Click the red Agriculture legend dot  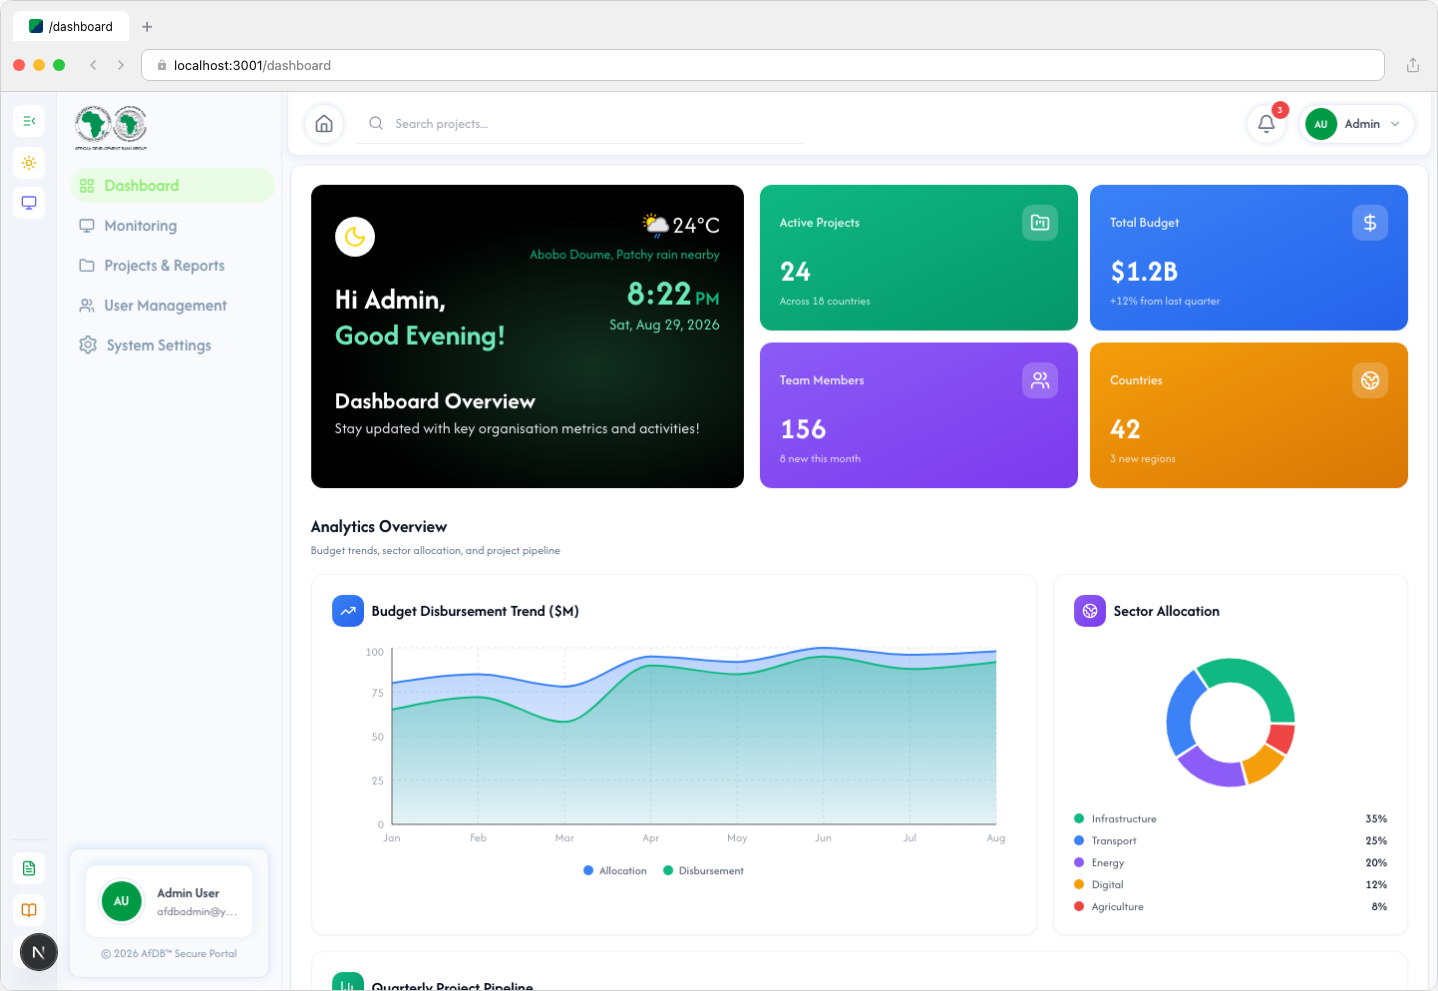[1079, 907]
